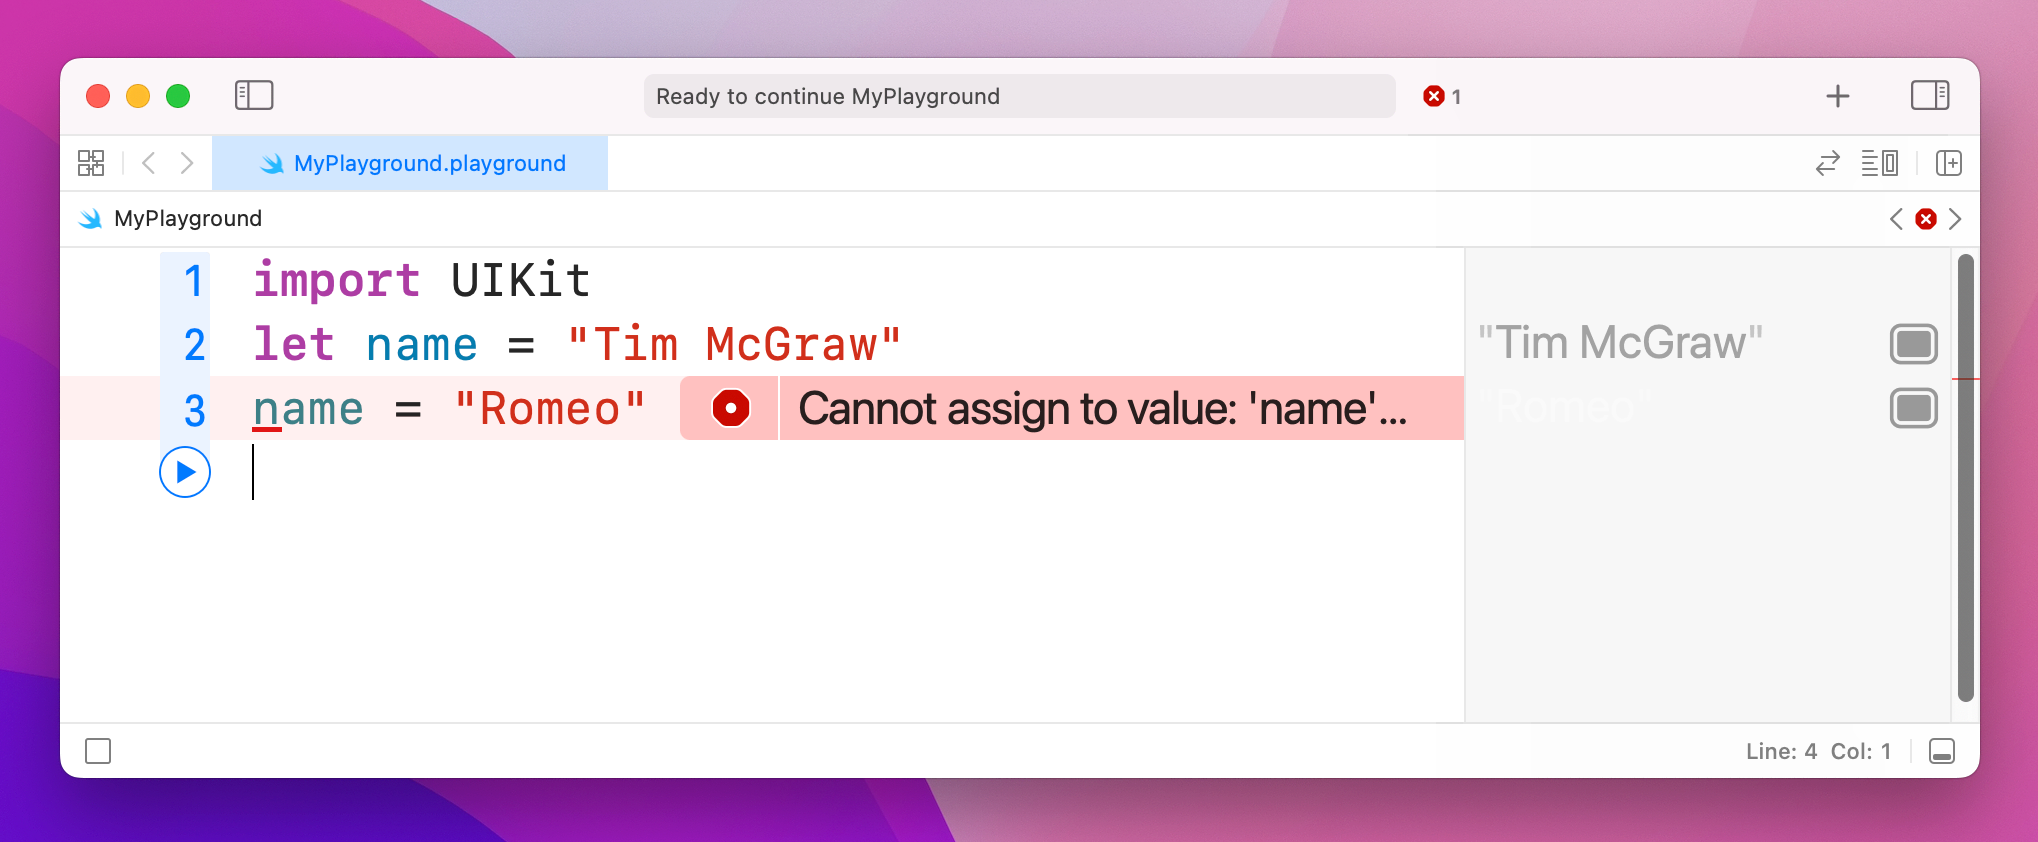Toggle the bottom panel button at bottom right
This screenshot has width=2038, height=842.
[x=1942, y=751]
